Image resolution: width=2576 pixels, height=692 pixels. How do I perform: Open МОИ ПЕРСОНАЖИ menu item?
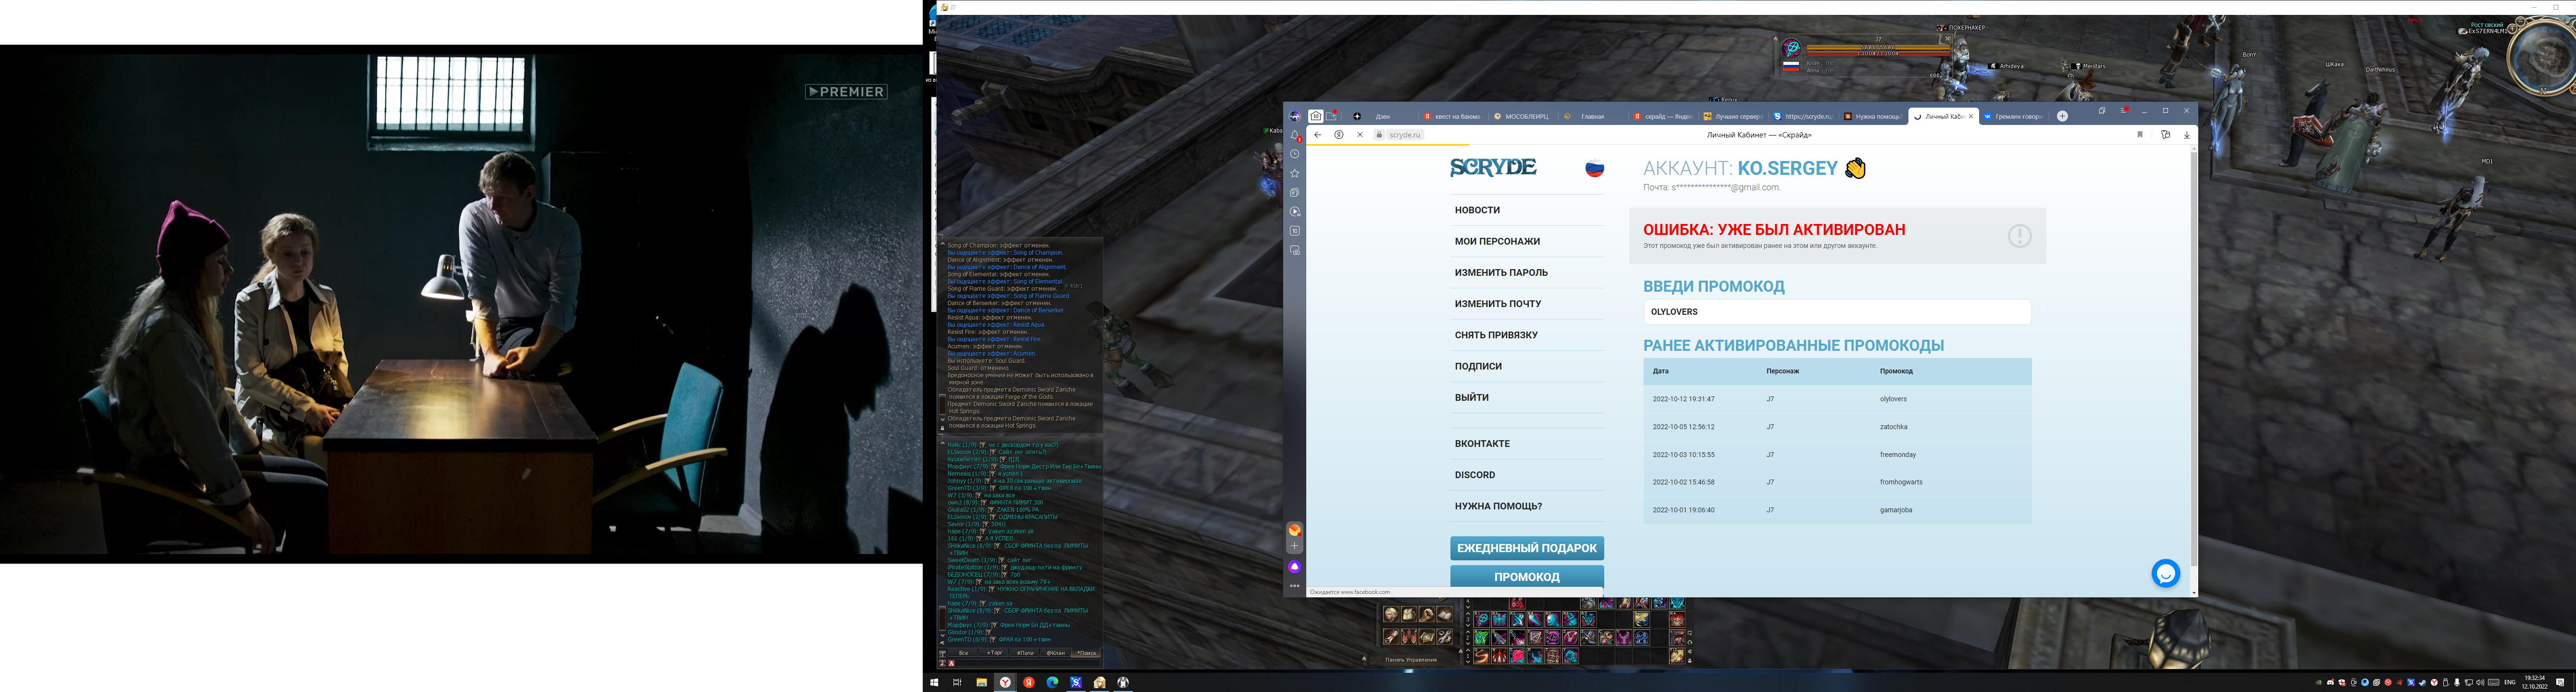pos(1497,241)
